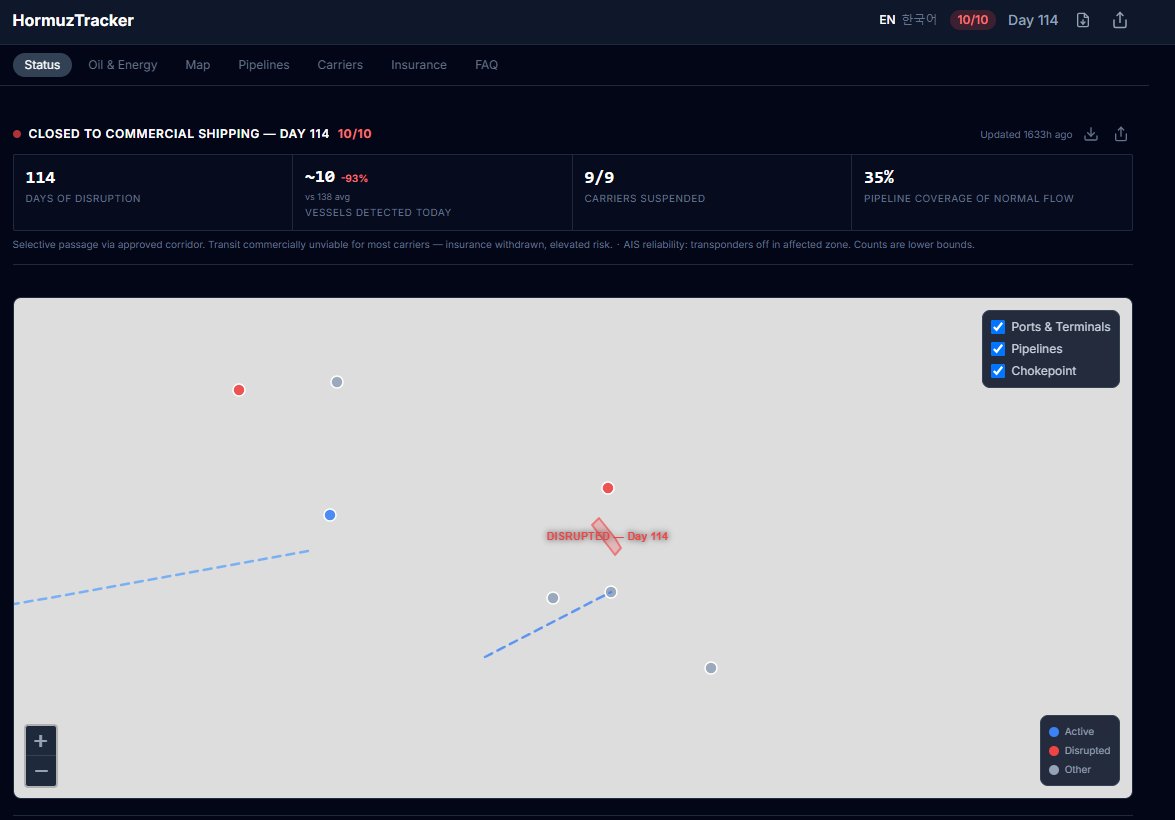Viewport: 1175px width, 820px height.
Task: Switch language to EN
Action: pyautogui.click(x=887, y=20)
